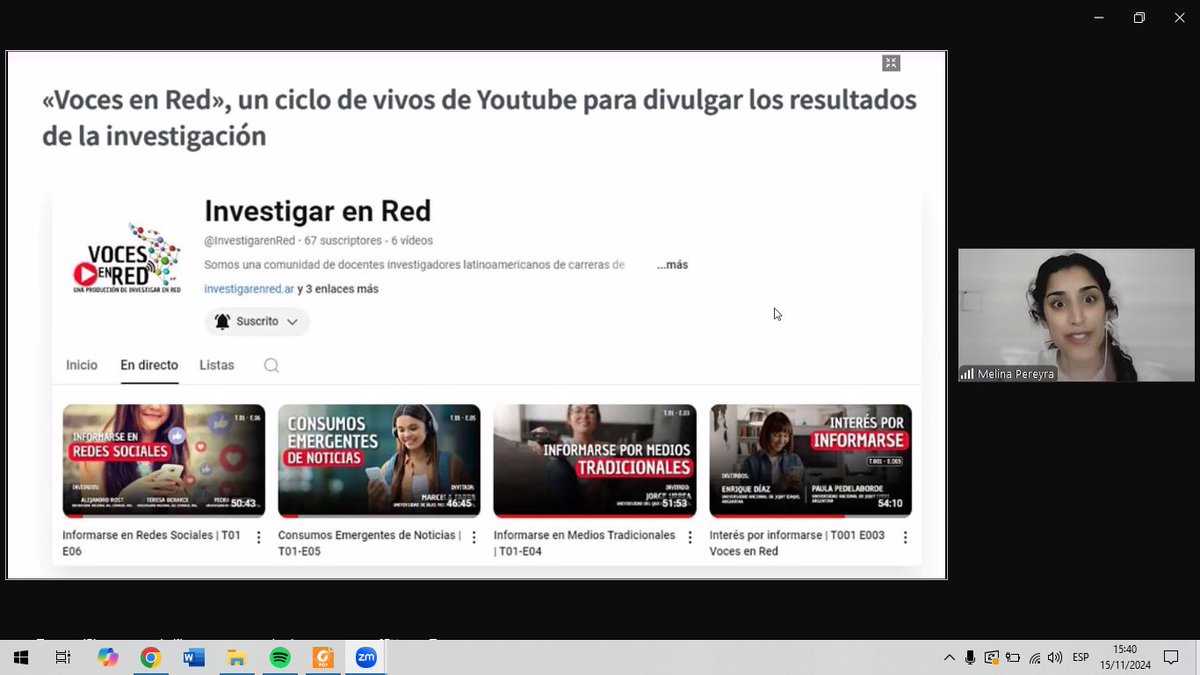Open the battery status tray icon
This screenshot has width=1200, height=675.
coord(1013,657)
